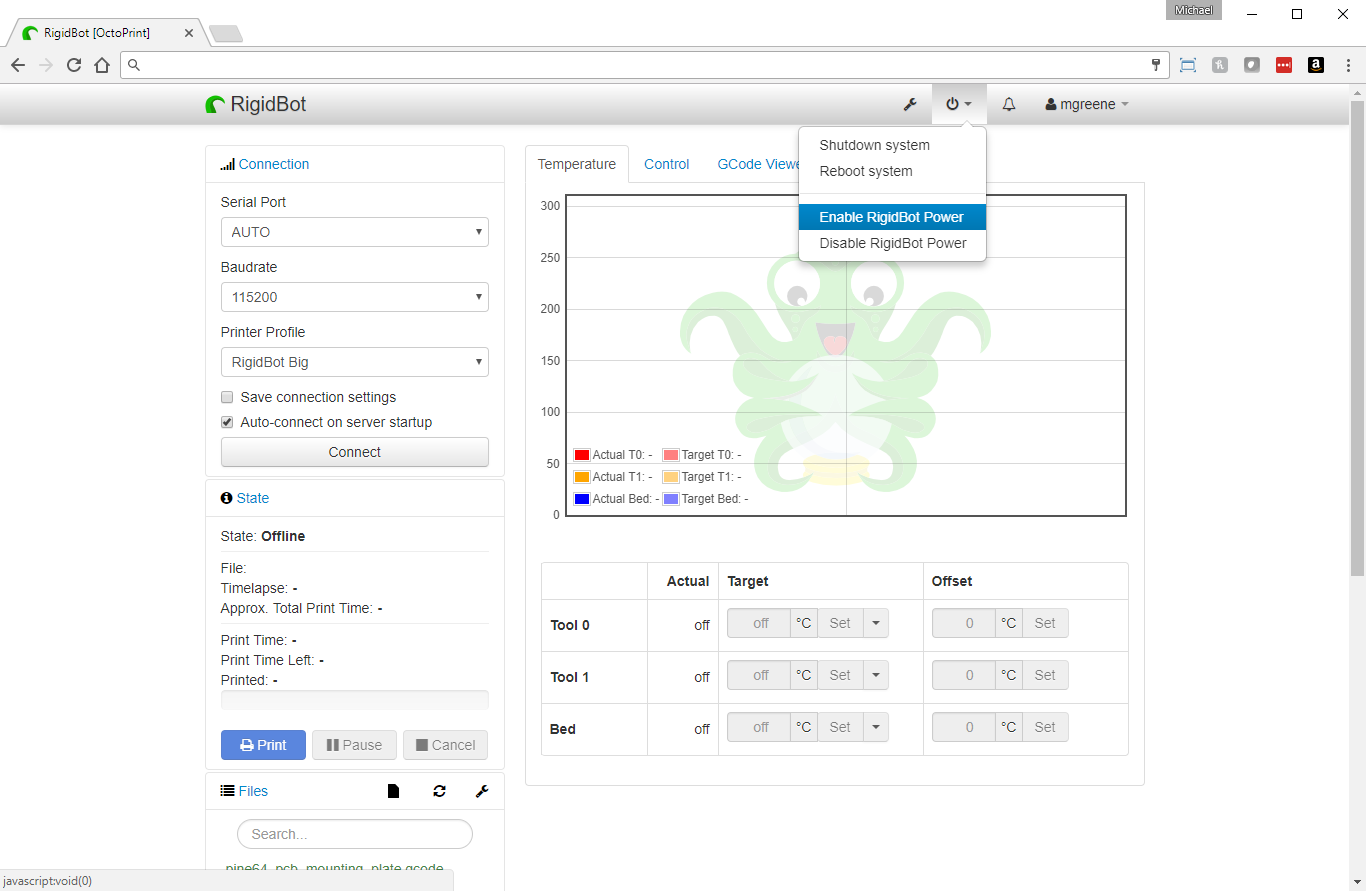This screenshot has height=891, width=1366.
Task: Toggle Save connection settings checkbox
Action: (x=227, y=397)
